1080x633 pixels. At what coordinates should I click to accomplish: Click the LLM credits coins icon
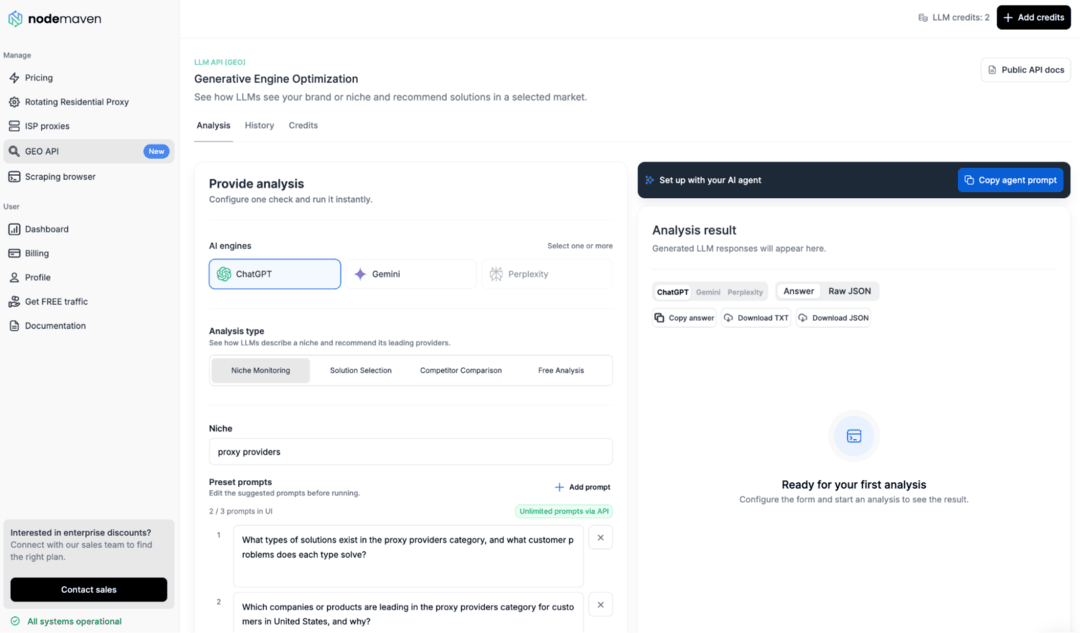923,18
